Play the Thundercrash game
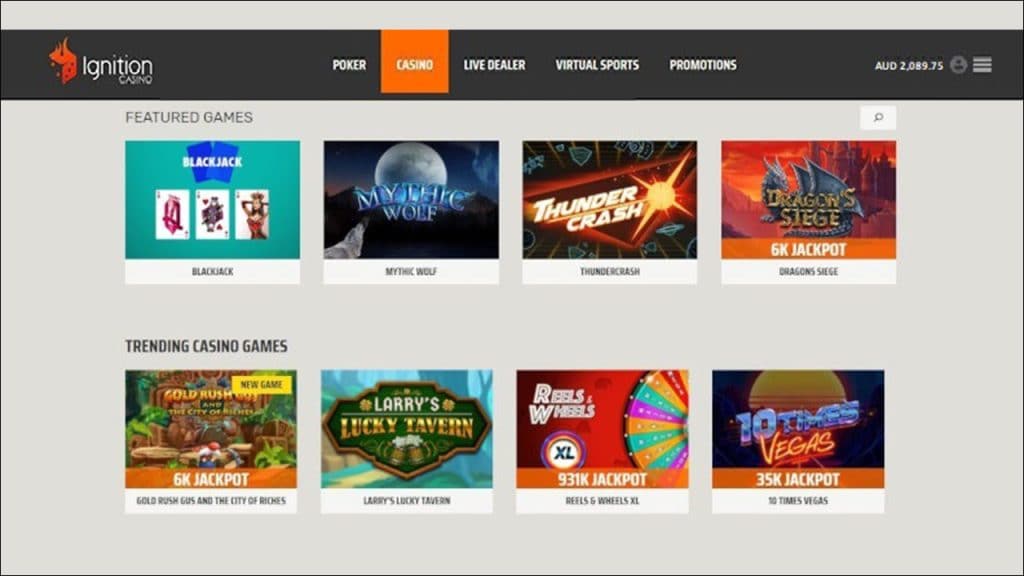This screenshot has height=576, width=1024. 609,200
